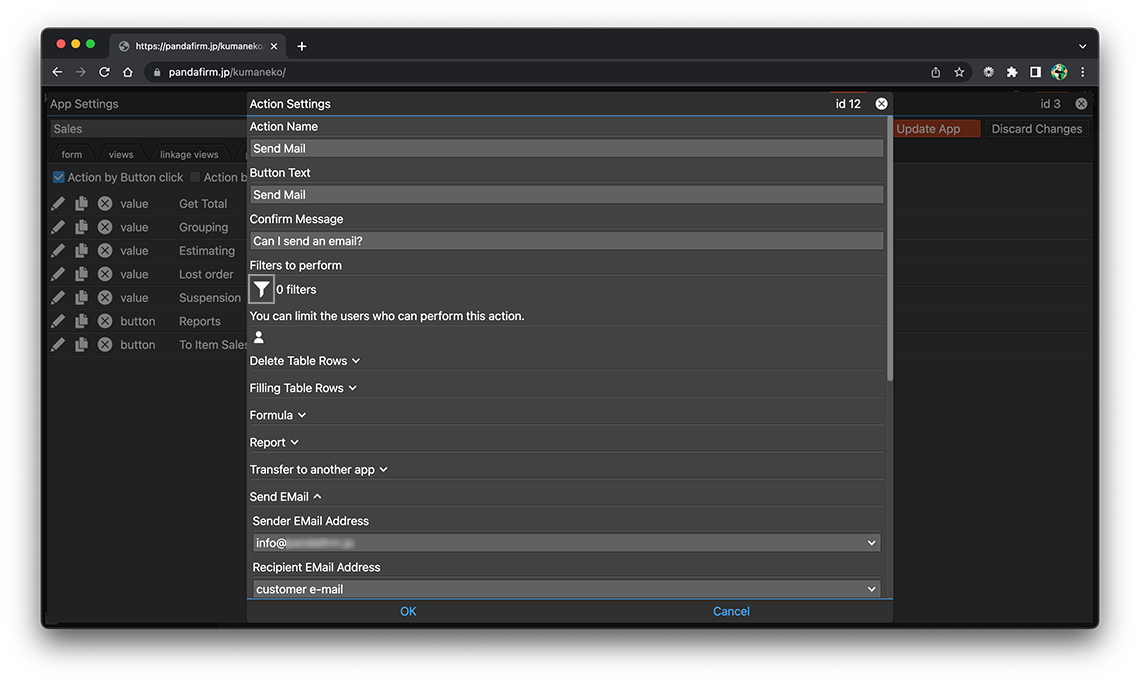
Task: Uncheck Action by Button click checkbox
Action: tap(59, 178)
